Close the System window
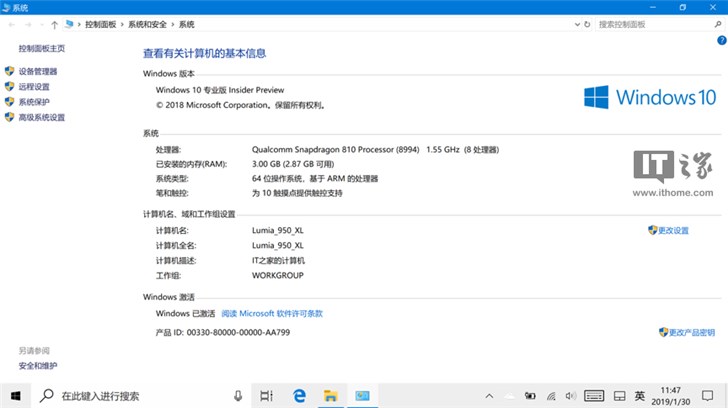This screenshot has width=728, height=408. 713,7
